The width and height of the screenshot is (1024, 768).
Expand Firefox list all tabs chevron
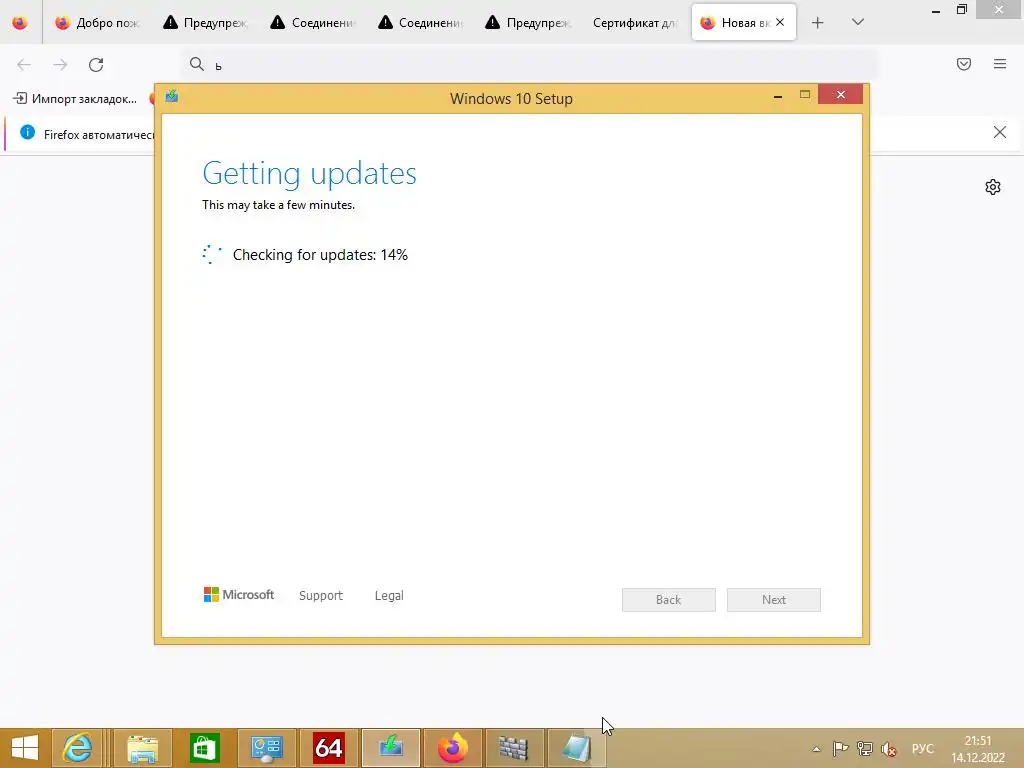(x=858, y=22)
